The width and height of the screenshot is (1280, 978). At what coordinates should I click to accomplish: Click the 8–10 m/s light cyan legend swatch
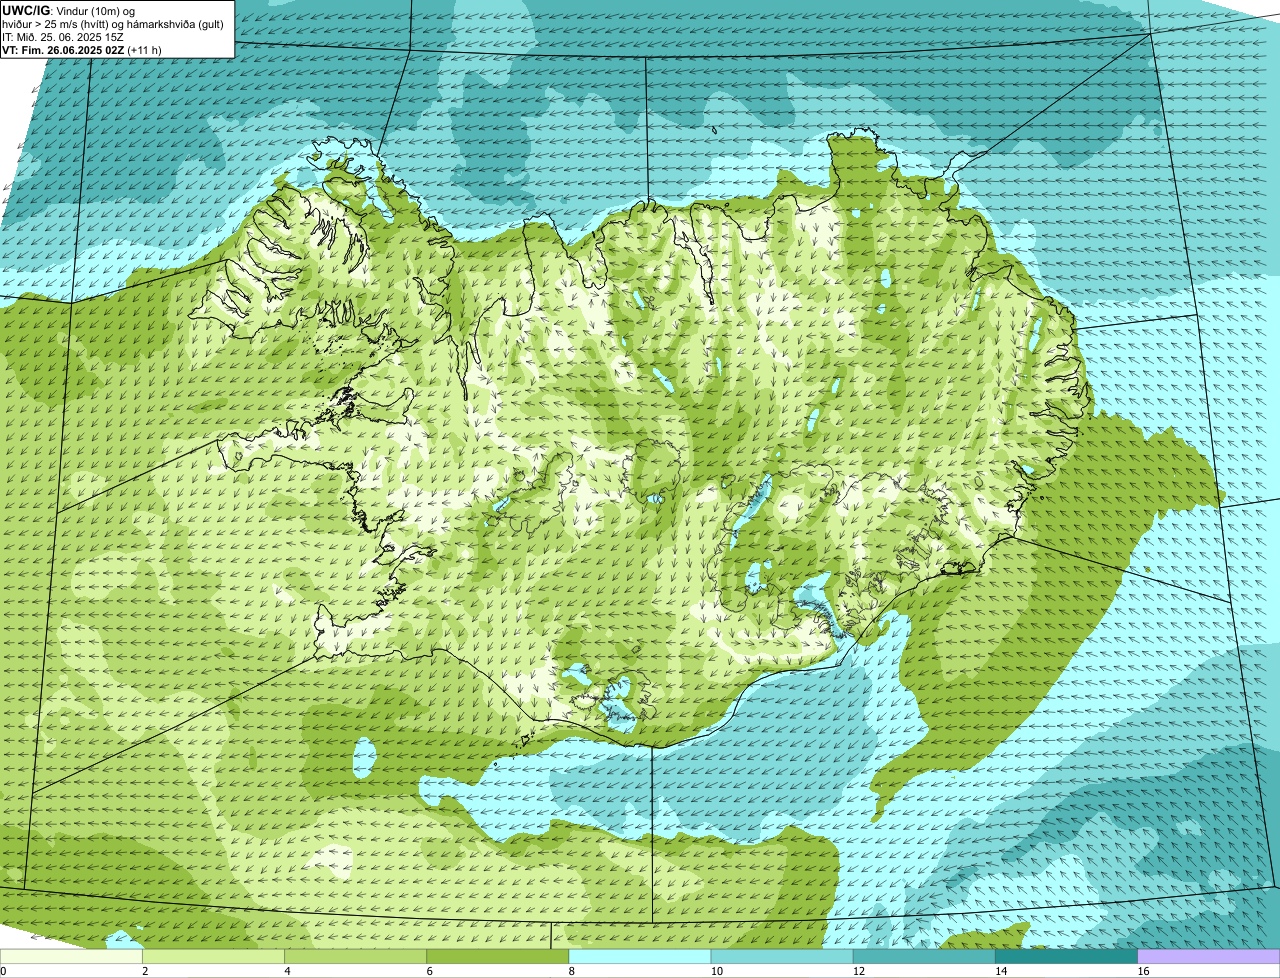[640, 956]
